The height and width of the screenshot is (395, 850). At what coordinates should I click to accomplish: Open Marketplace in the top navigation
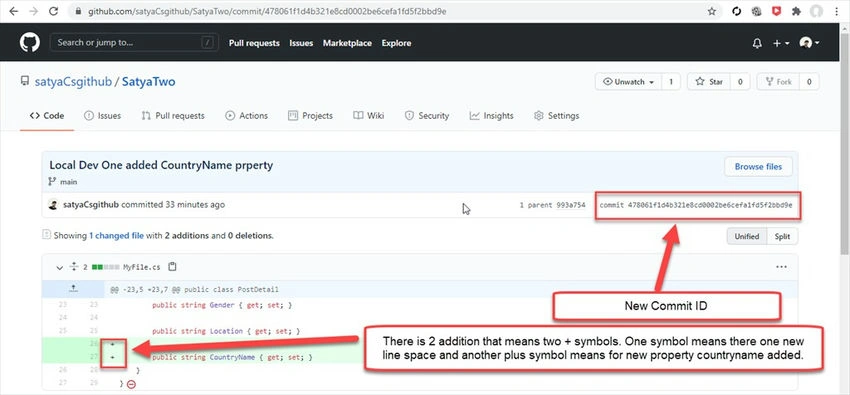347,43
